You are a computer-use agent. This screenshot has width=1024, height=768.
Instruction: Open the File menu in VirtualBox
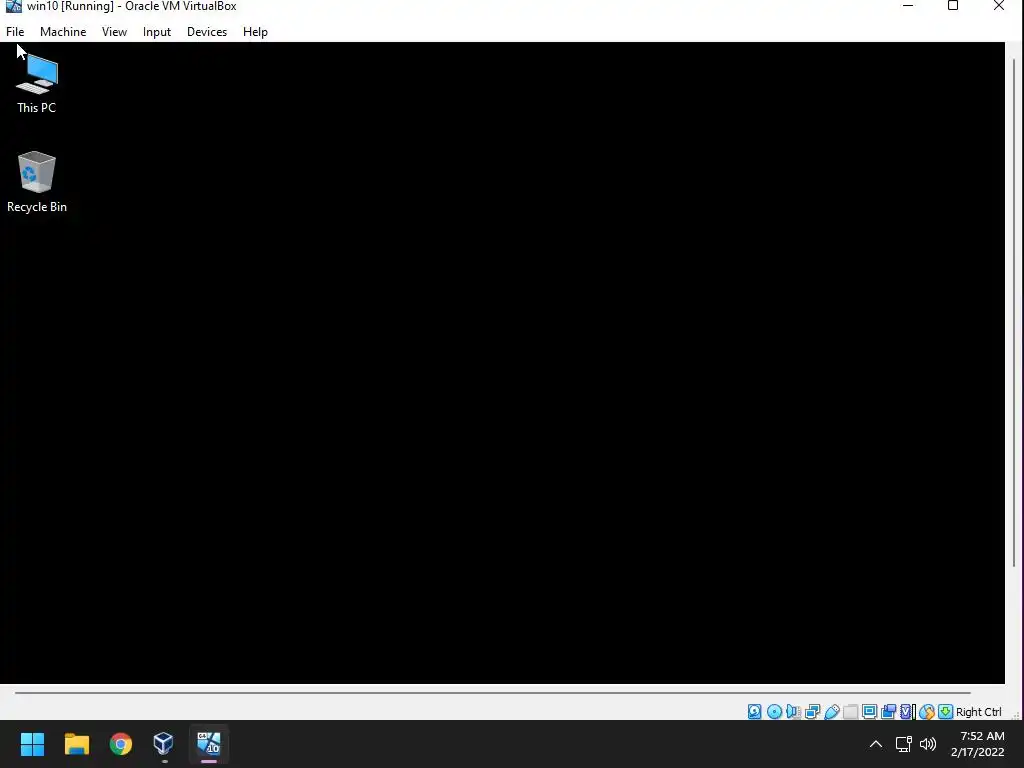pyautogui.click(x=15, y=31)
